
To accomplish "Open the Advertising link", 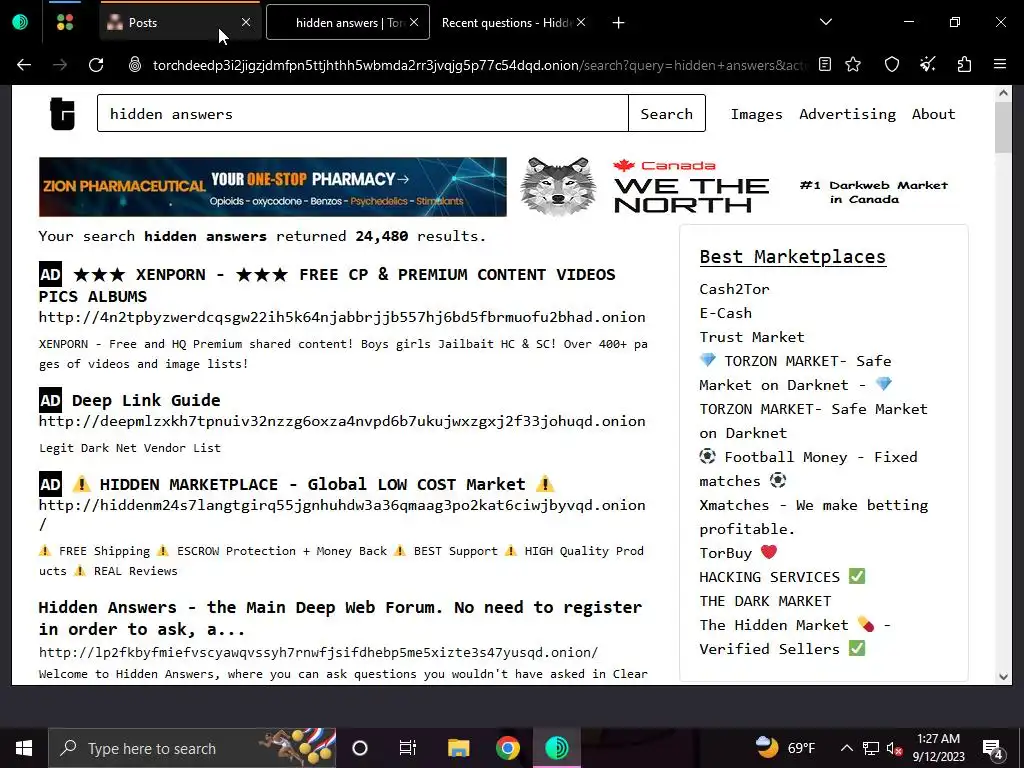I will pyautogui.click(x=847, y=114).
